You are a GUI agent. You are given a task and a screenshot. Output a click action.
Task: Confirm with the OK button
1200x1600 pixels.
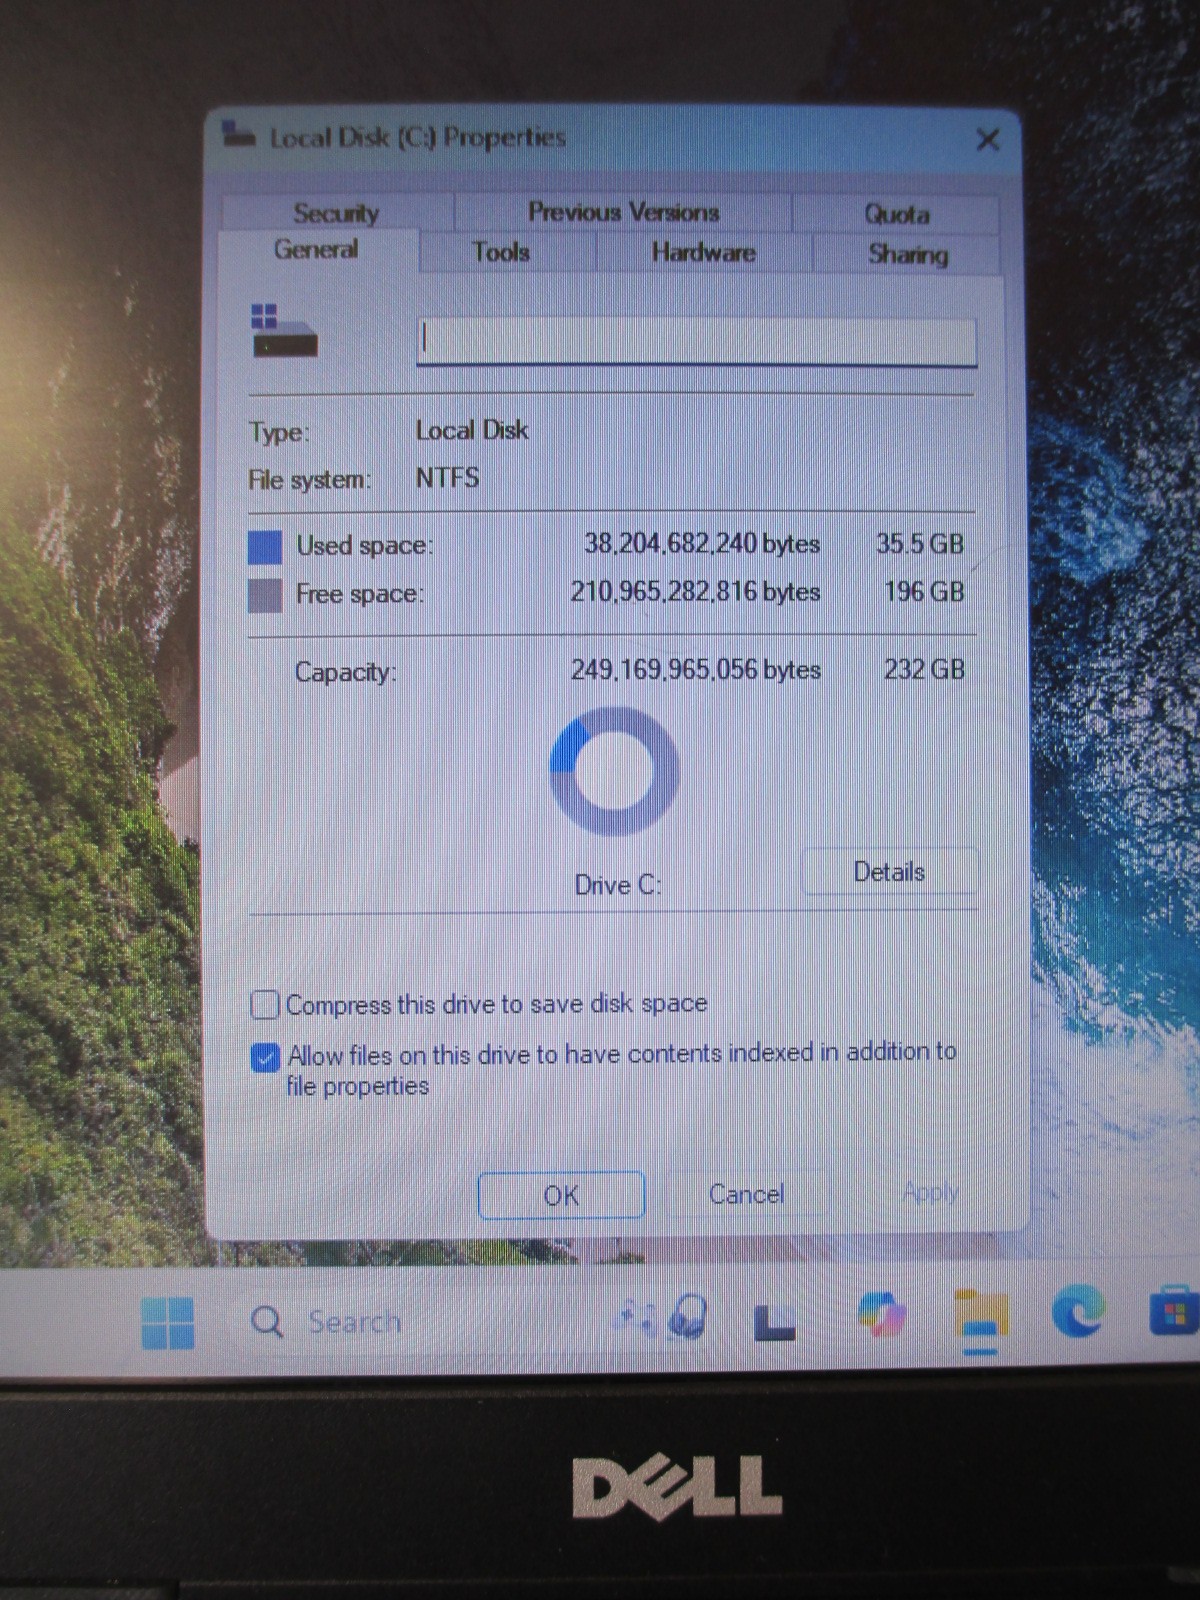point(561,1195)
